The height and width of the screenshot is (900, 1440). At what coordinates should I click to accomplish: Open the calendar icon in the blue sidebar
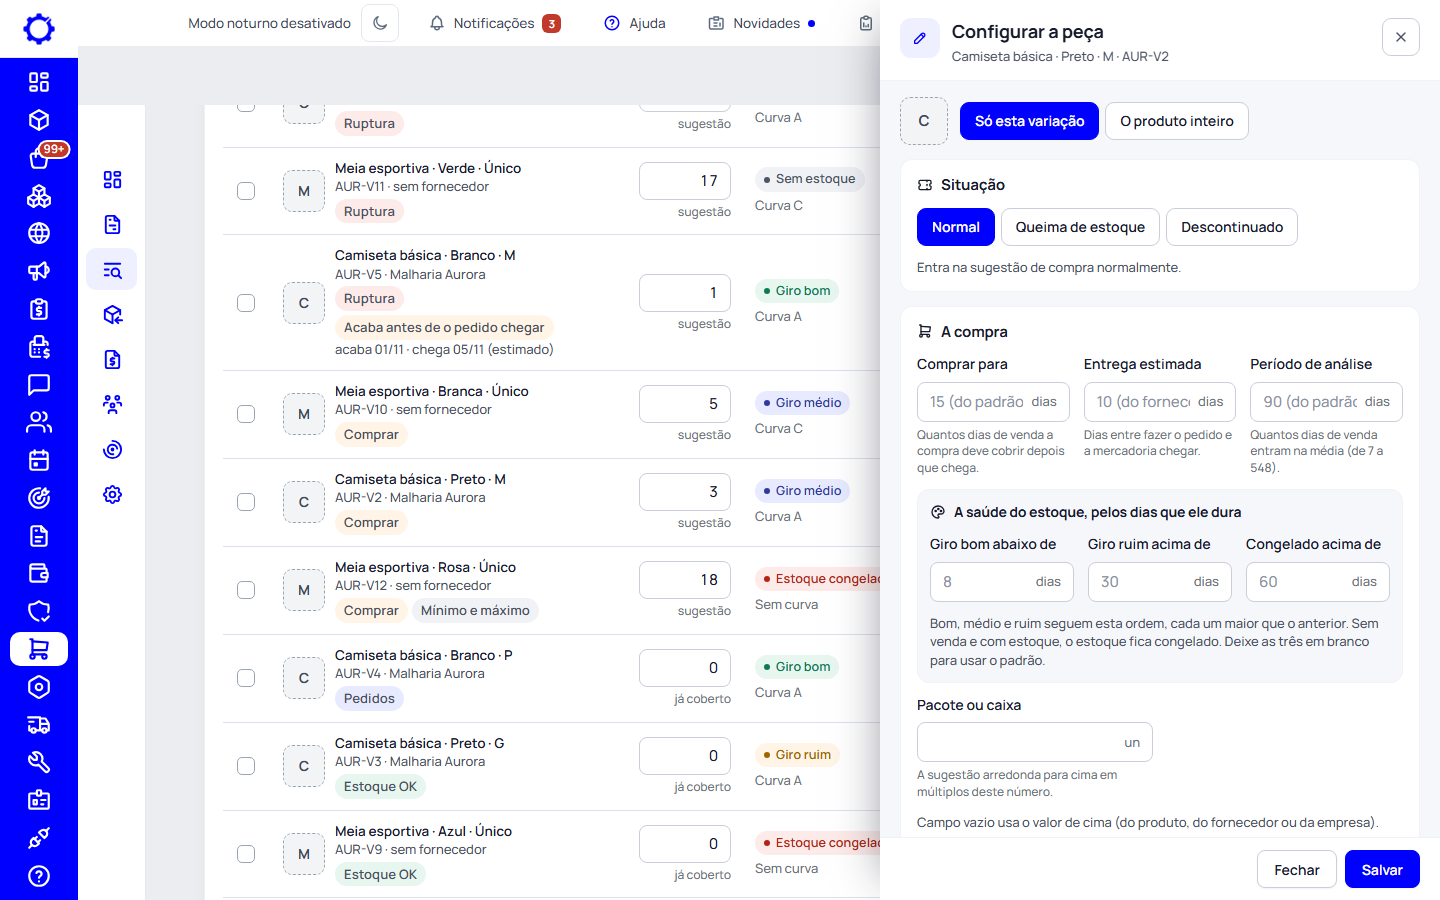coord(39,460)
